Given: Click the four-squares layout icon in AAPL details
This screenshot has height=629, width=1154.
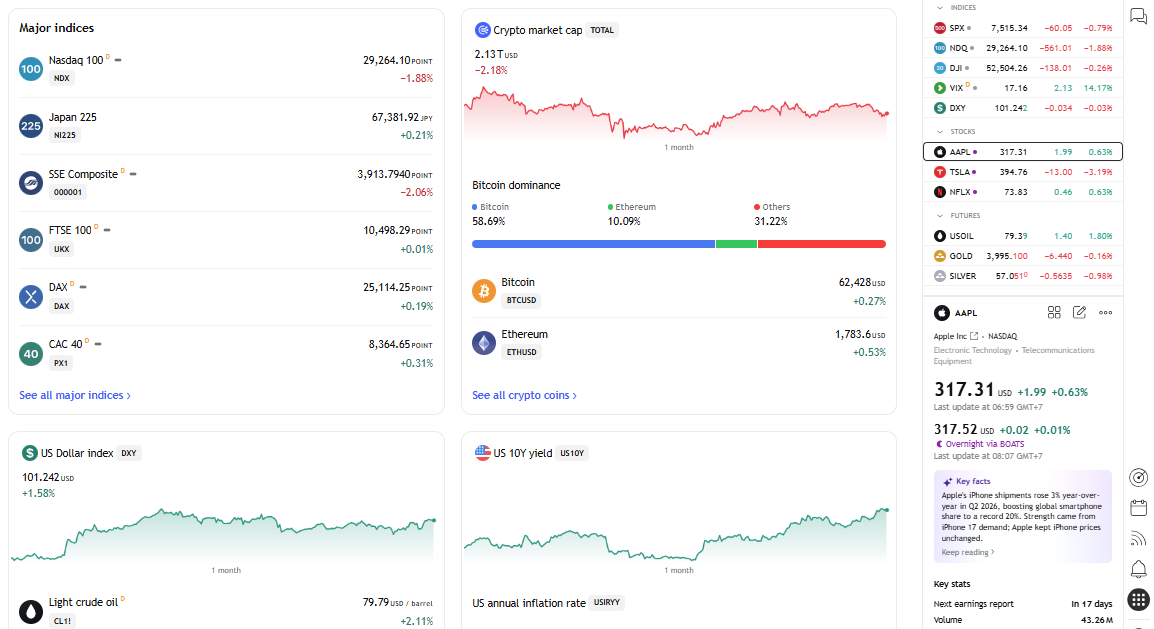Looking at the screenshot, I should coord(1054,313).
